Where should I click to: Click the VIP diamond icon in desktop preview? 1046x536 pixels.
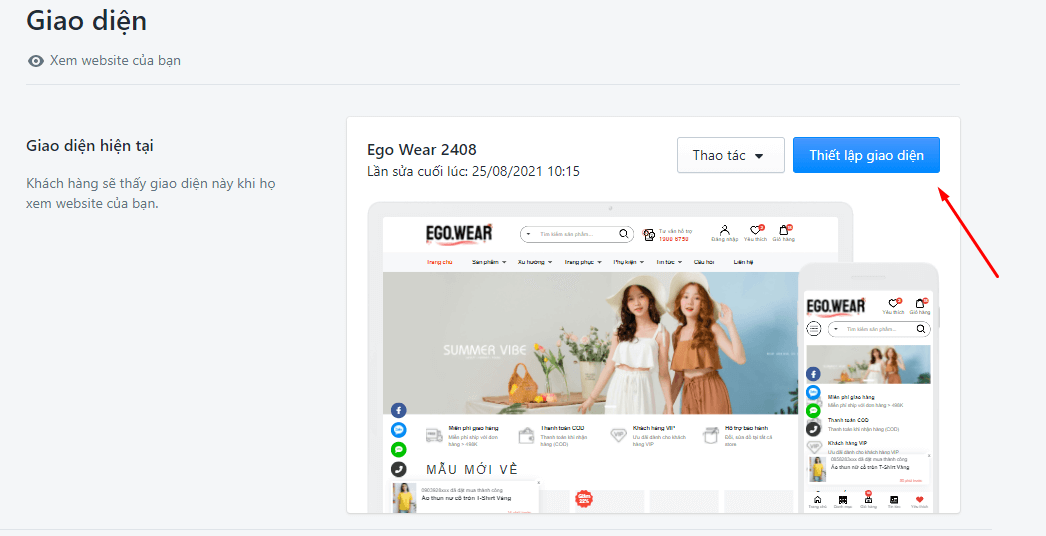point(618,435)
